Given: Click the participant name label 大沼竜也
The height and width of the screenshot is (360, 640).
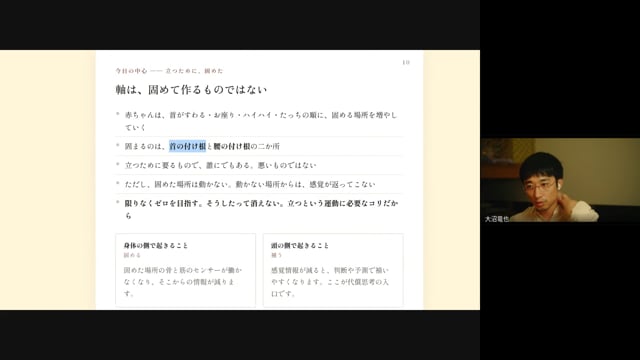Looking at the screenshot, I should click(497, 219).
